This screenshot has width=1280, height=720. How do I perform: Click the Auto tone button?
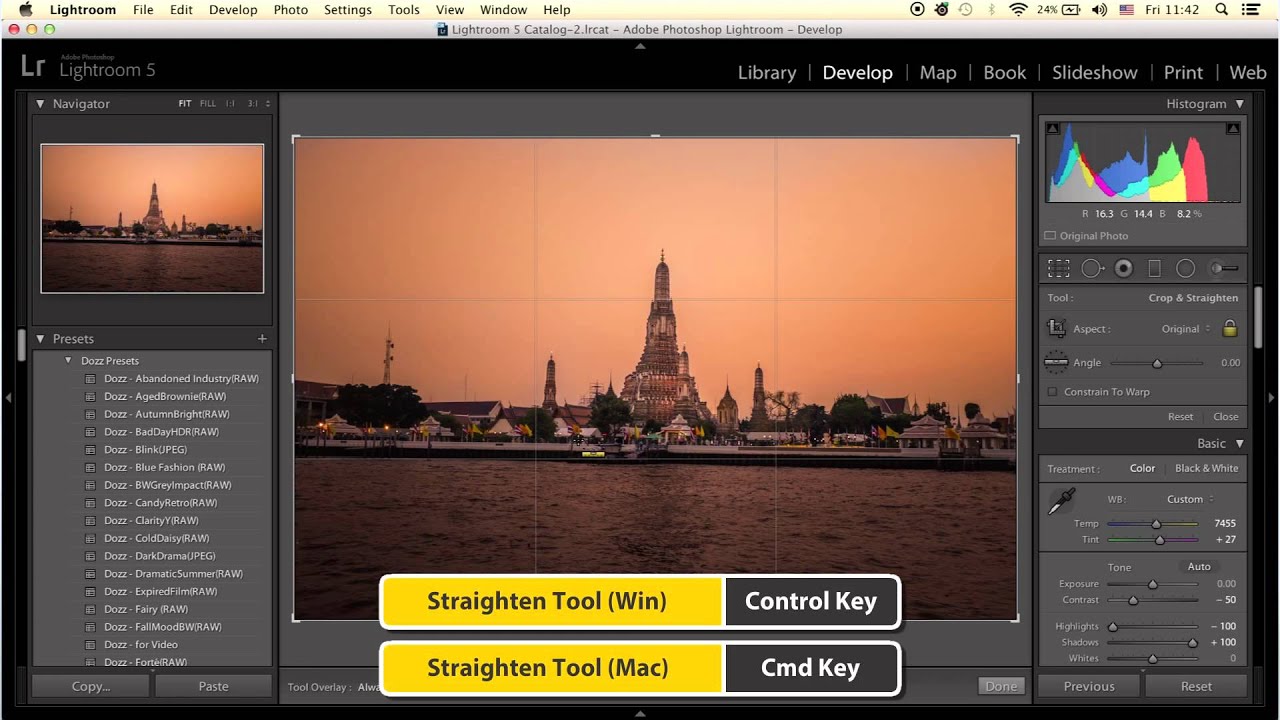coord(1199,567)
